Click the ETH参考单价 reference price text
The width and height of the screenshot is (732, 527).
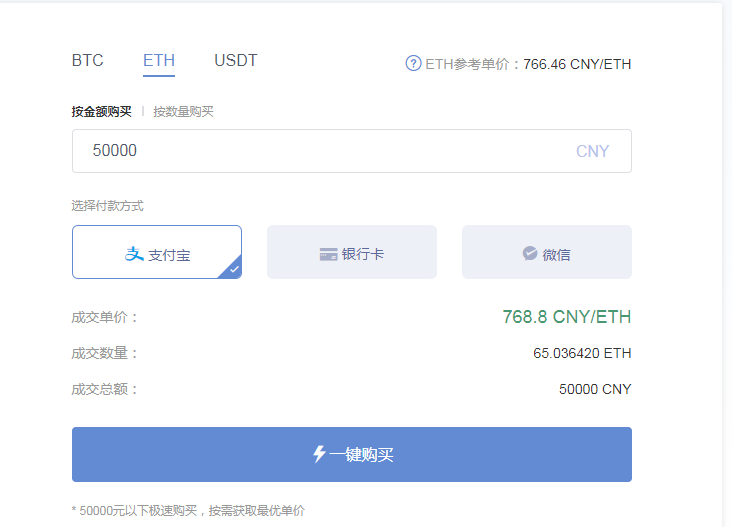click(x=528, y=64)
